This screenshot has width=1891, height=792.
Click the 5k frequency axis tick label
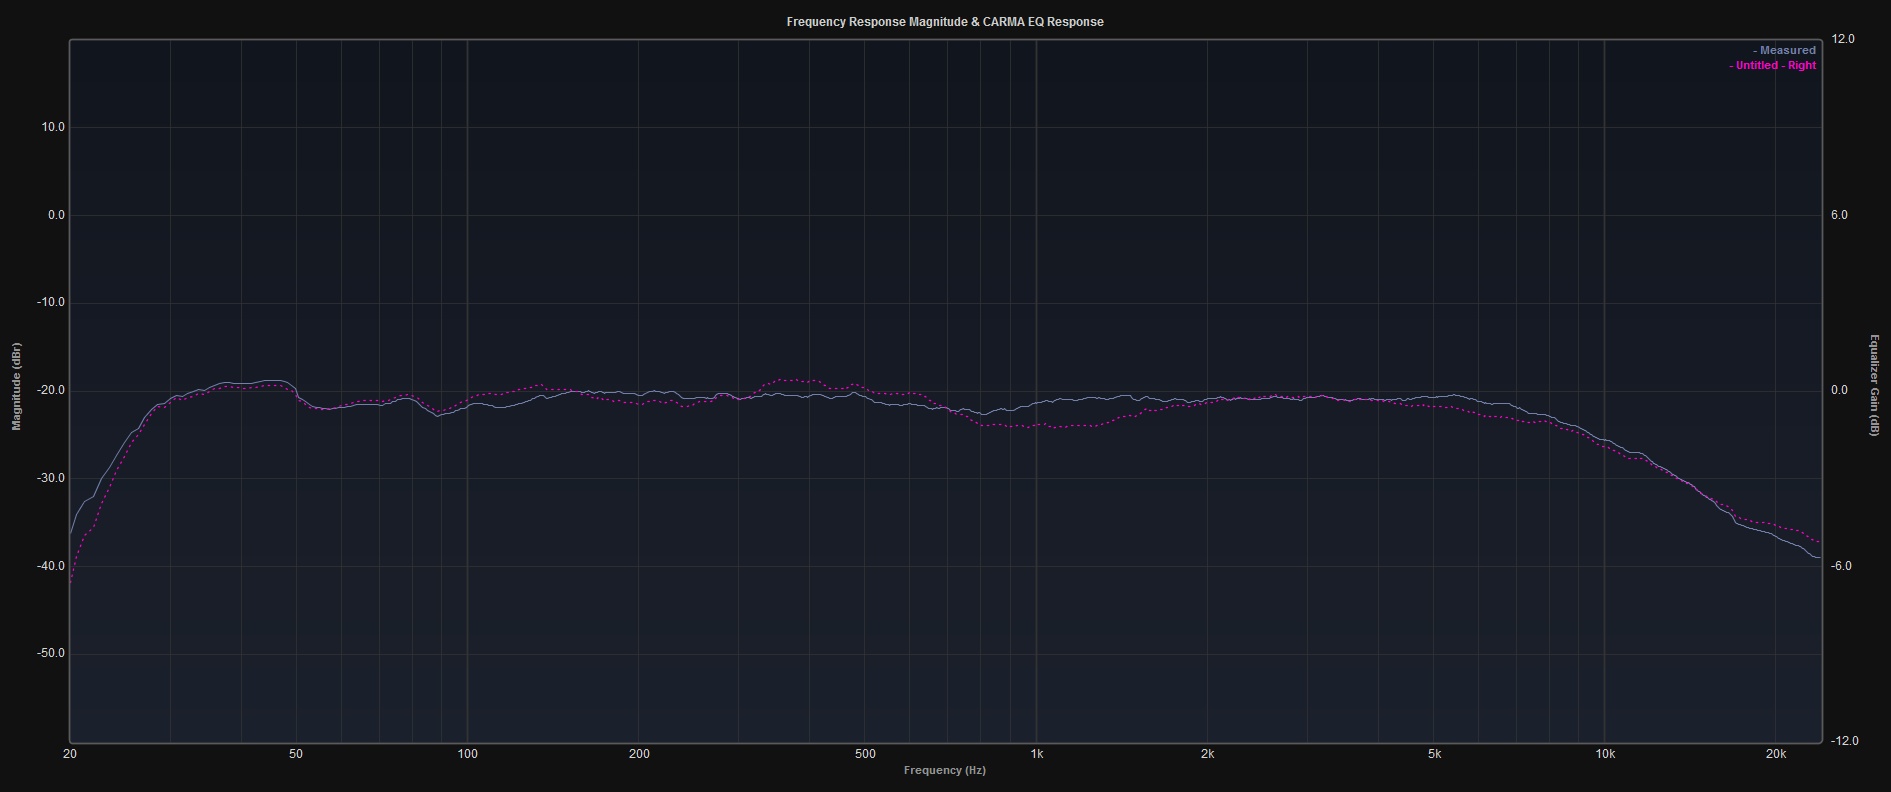coord(1434,754)
